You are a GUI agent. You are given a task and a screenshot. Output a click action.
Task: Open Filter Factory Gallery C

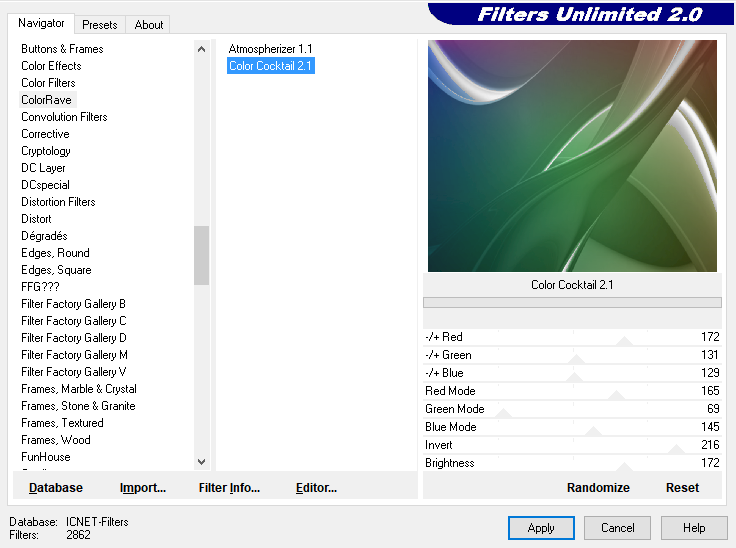pos(74,321)
